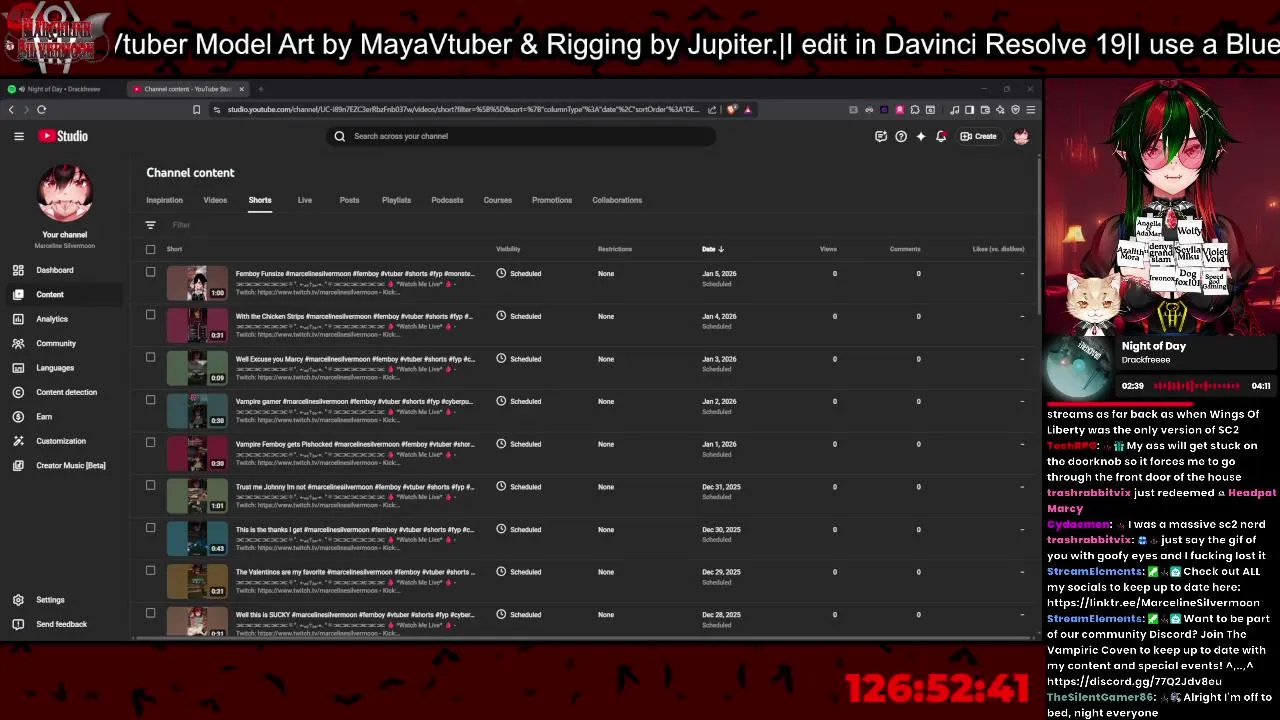This screenshot has height=720, width=1280.
Task: Open the notifications bell
Action: tap(941, 136)
